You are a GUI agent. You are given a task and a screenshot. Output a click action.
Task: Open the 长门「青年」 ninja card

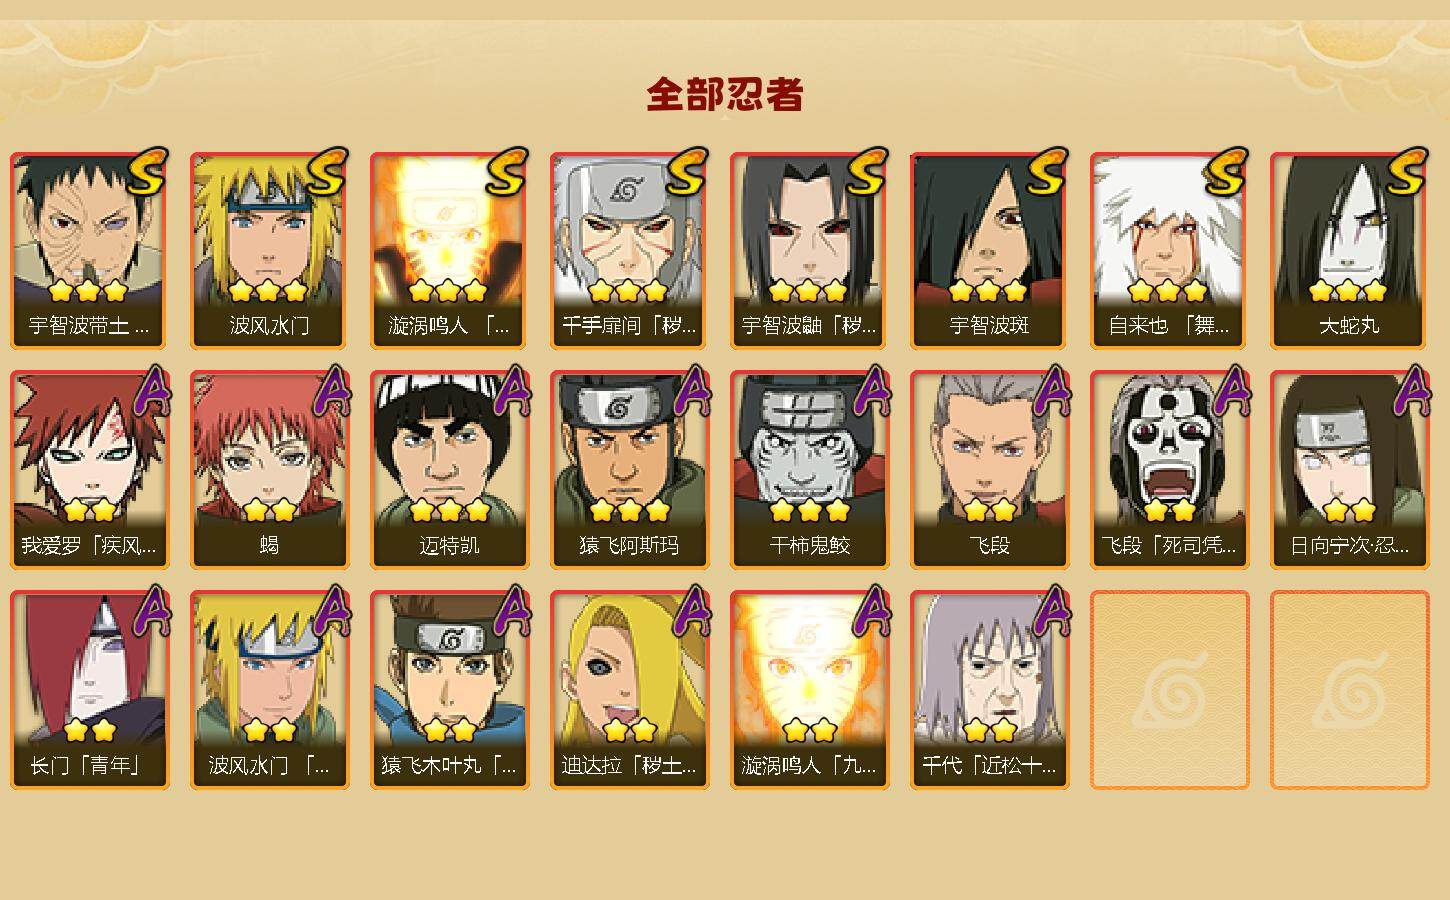click(x=89, y=690)
